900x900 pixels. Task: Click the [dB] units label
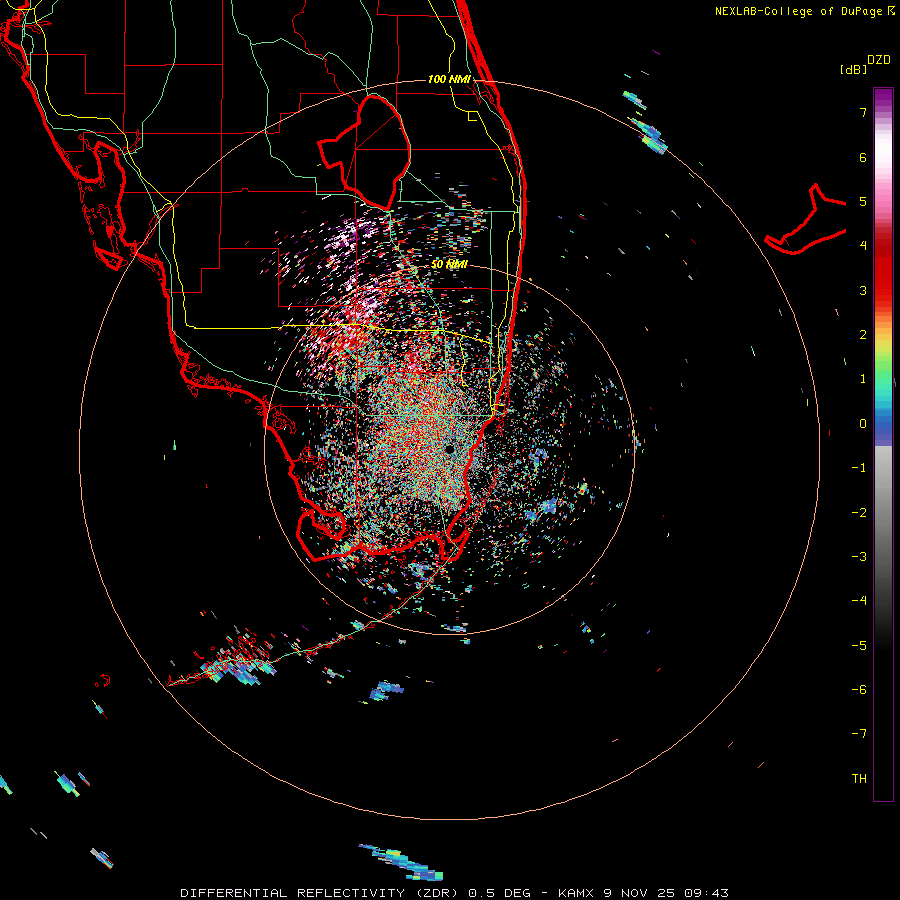click(853, 69)
